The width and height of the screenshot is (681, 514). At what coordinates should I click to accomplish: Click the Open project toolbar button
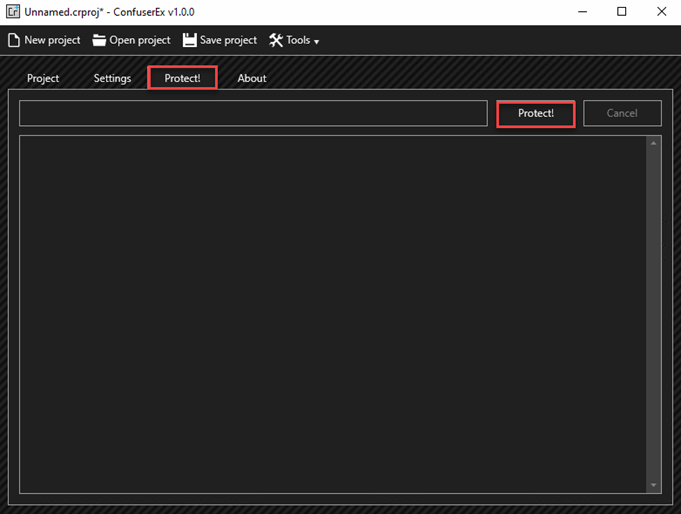(x=132, y=40)
